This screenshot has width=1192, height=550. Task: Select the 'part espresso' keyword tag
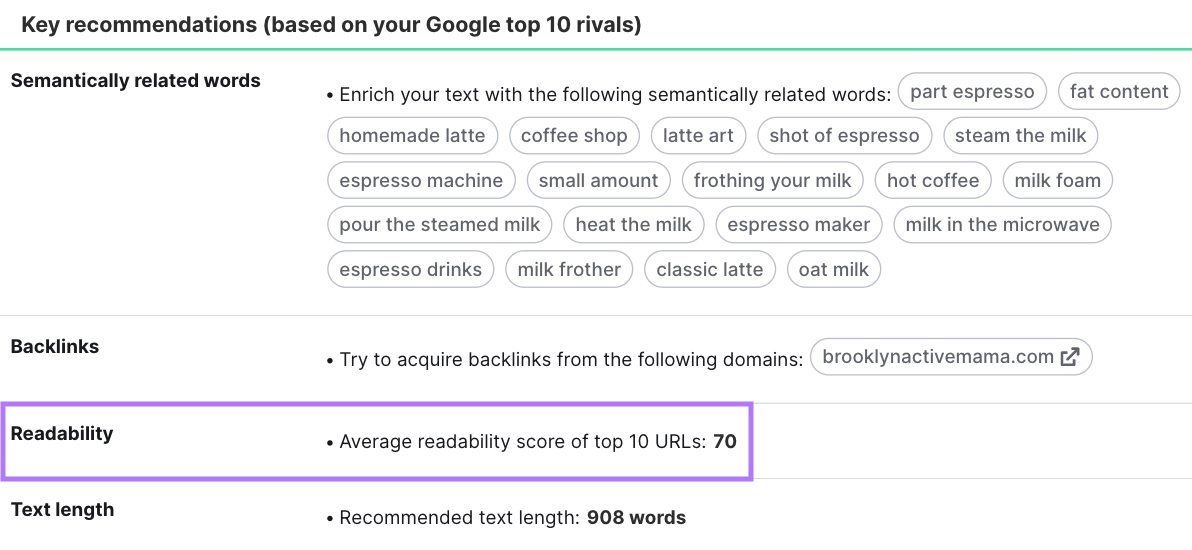972,92
